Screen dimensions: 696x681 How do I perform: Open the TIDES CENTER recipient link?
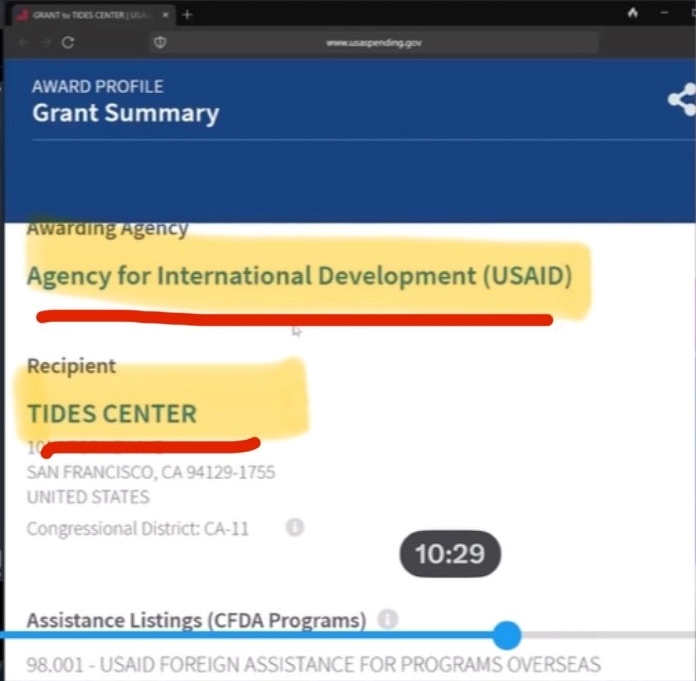tap(112, 414)
